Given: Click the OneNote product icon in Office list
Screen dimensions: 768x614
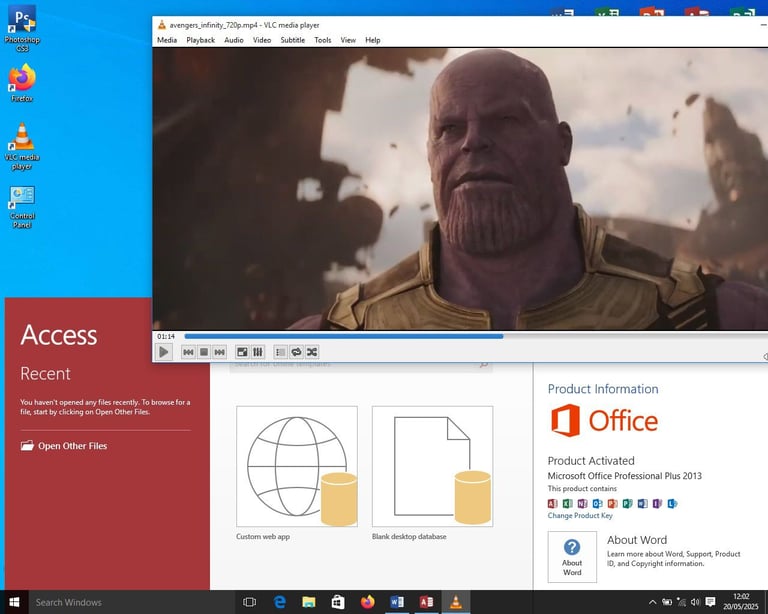Looking at the screenshot, I should (582, 503).
